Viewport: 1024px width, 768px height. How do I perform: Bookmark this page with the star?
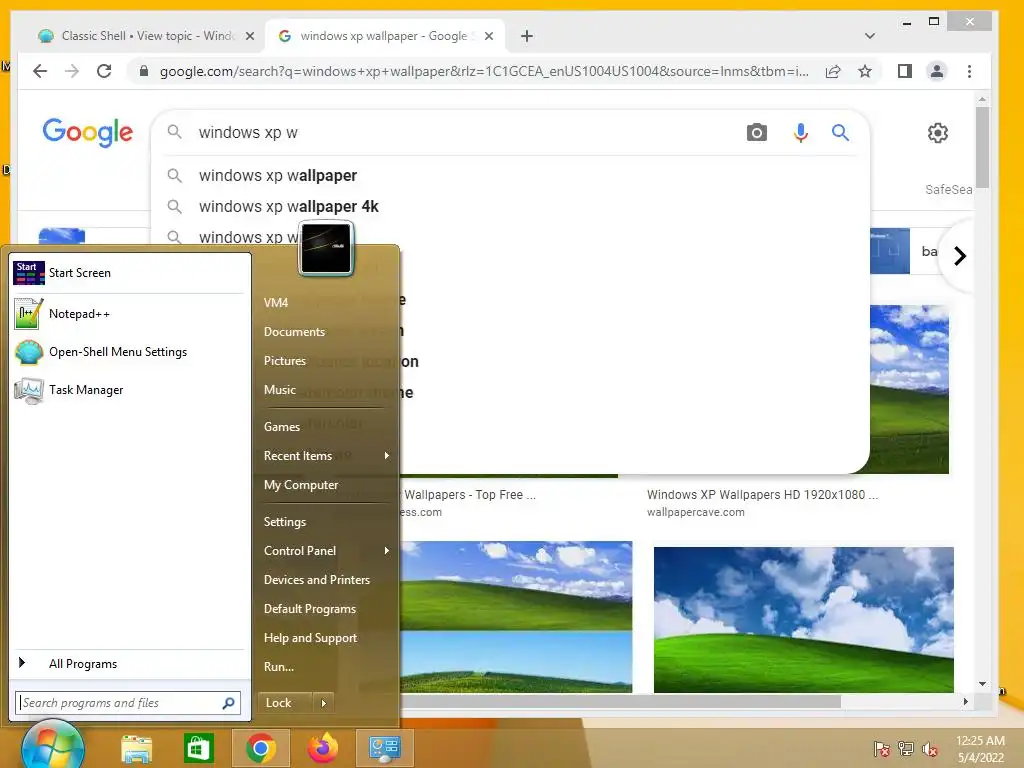865,71
